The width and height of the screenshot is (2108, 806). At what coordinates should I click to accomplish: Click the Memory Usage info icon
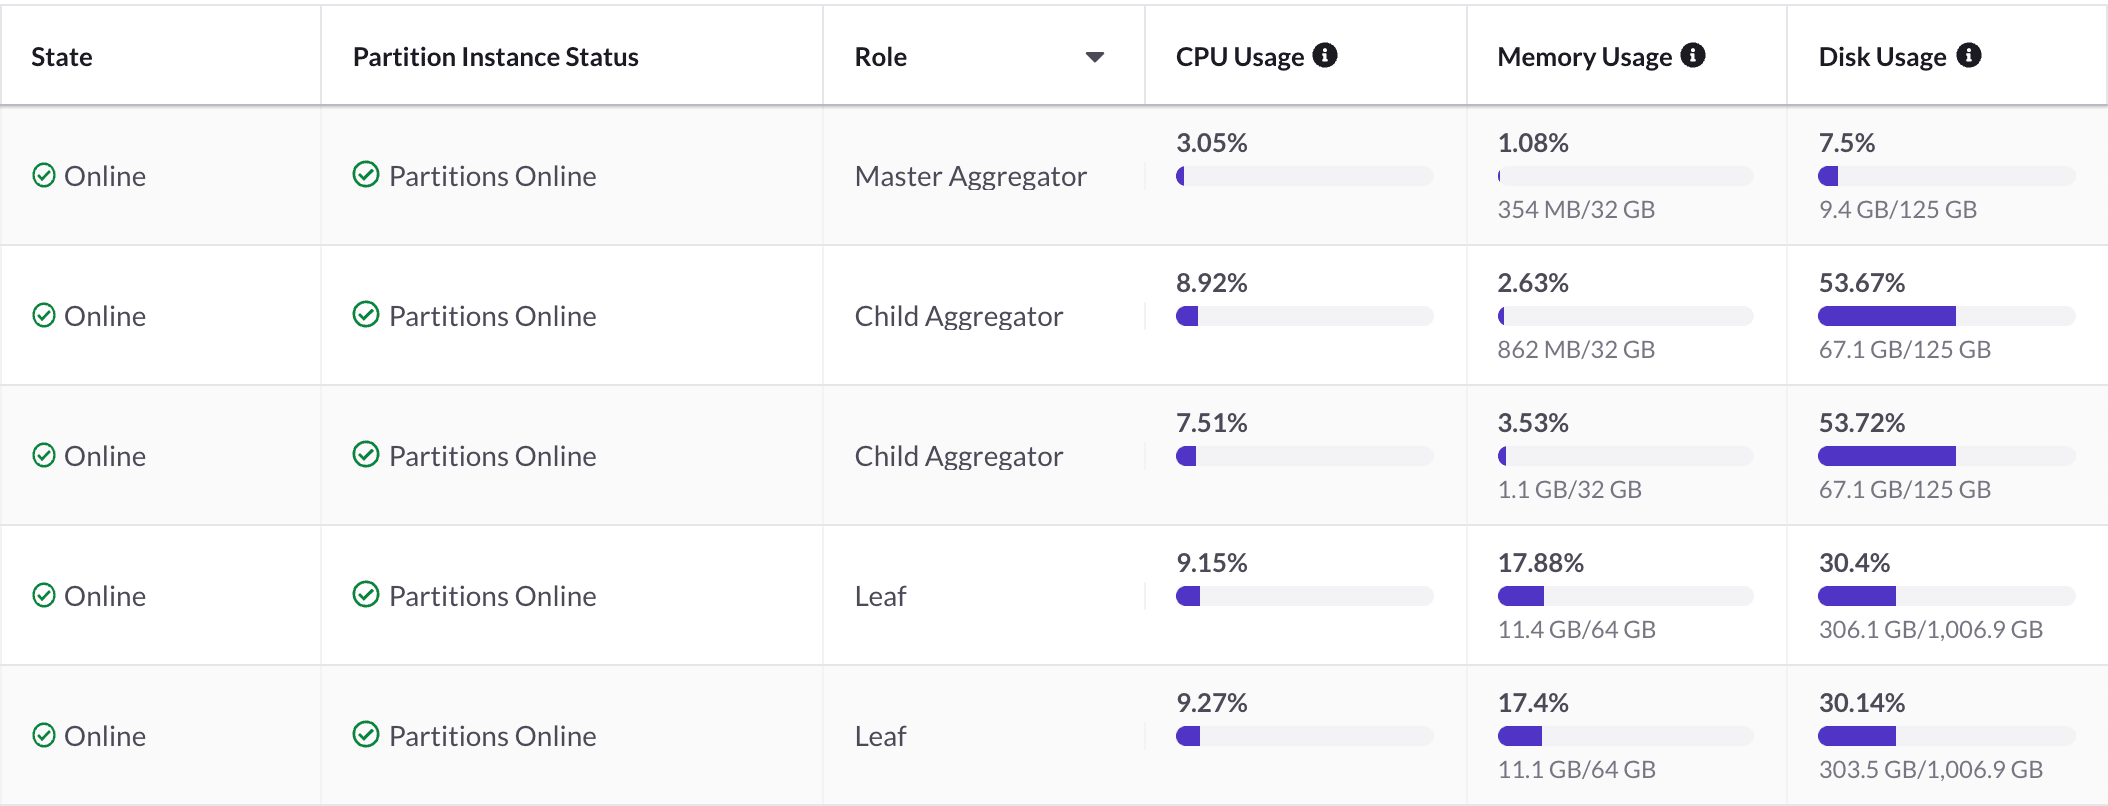1694,56
